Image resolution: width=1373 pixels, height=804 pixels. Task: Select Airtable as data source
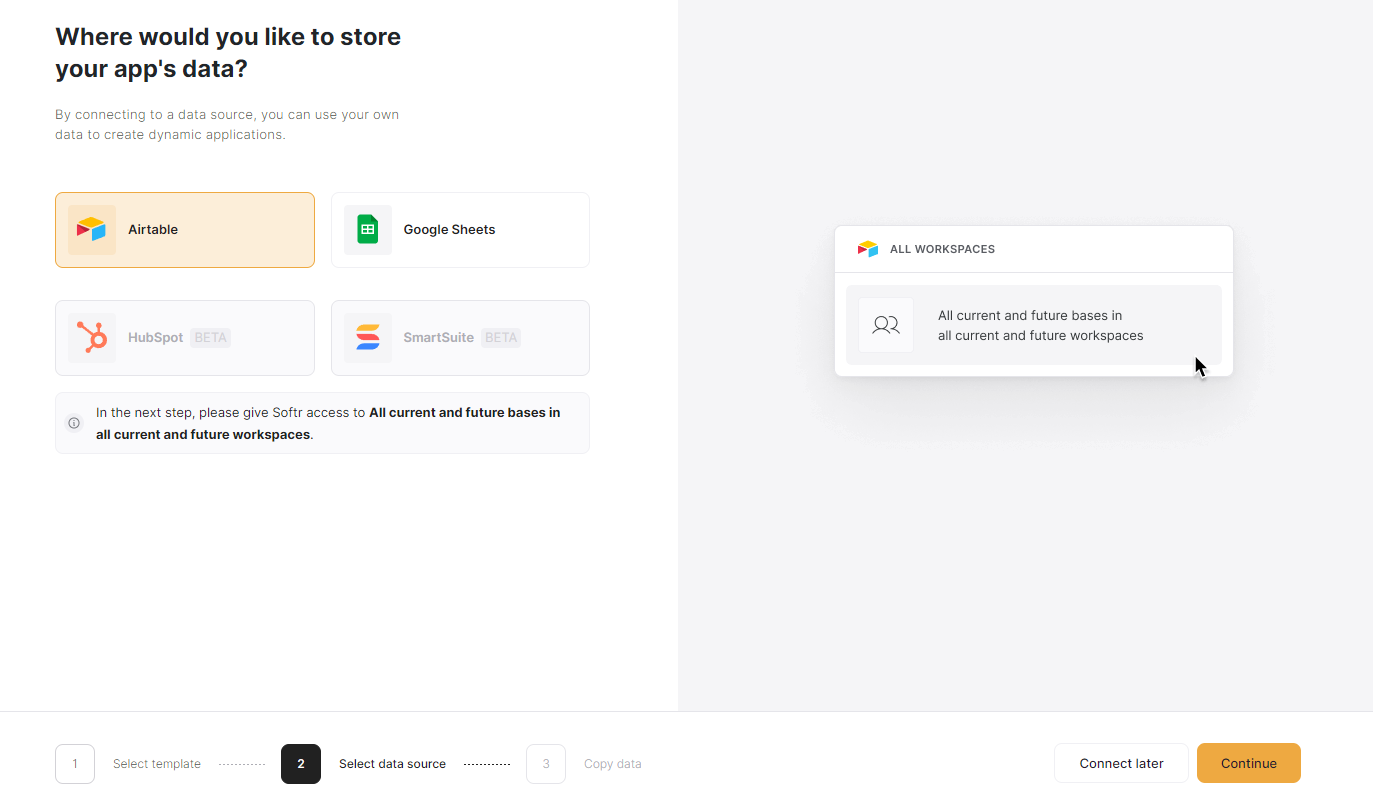pyautogui.click(x=185, y=230)
